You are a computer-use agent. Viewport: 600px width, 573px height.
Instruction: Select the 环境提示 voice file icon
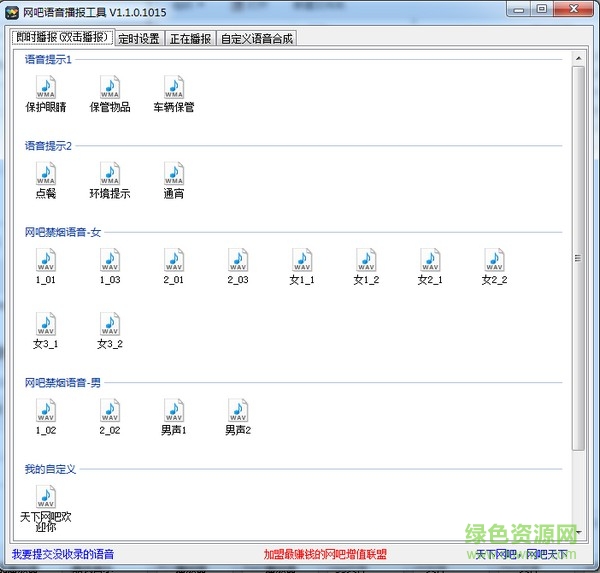[110, 173]
